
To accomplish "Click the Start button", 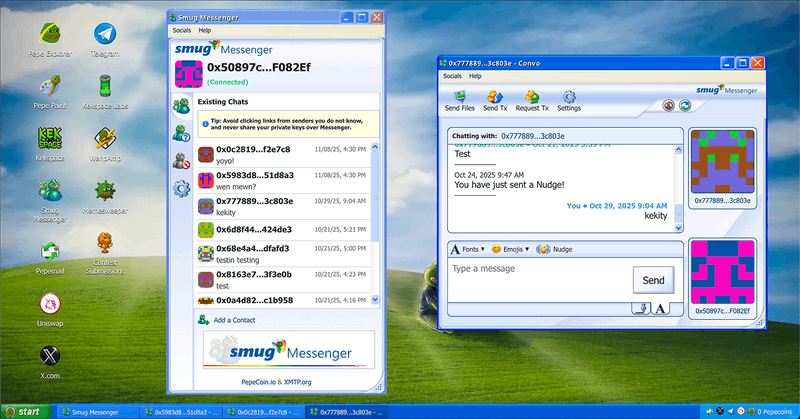I will [26, 412].
